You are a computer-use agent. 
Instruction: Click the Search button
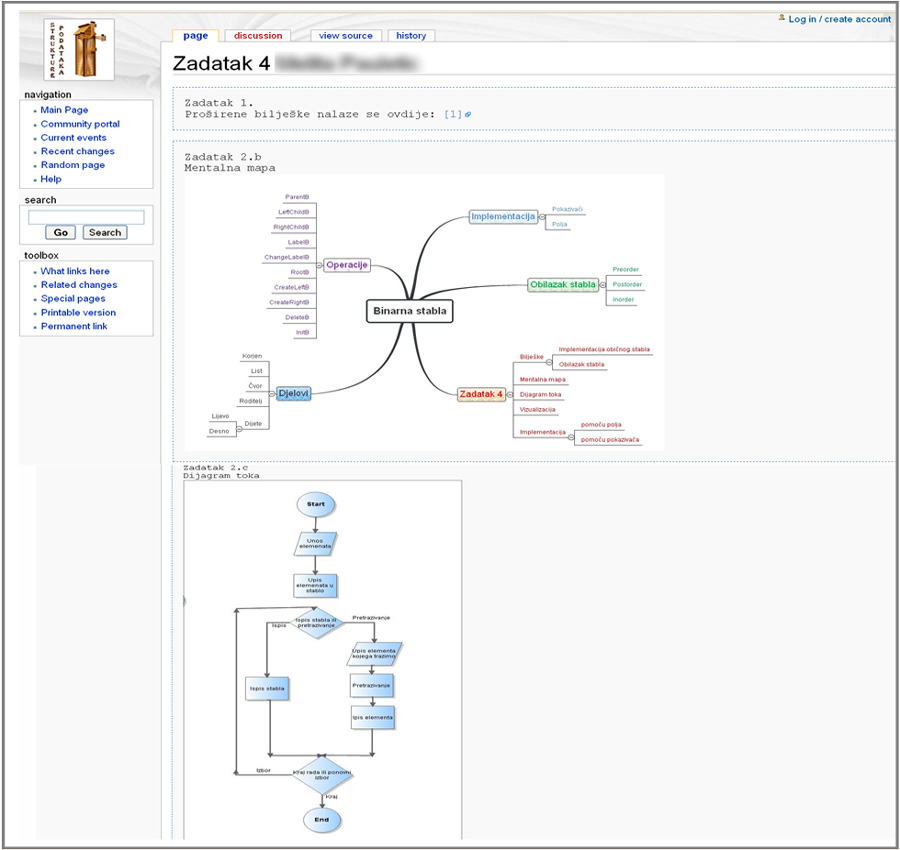pos(105,232)
